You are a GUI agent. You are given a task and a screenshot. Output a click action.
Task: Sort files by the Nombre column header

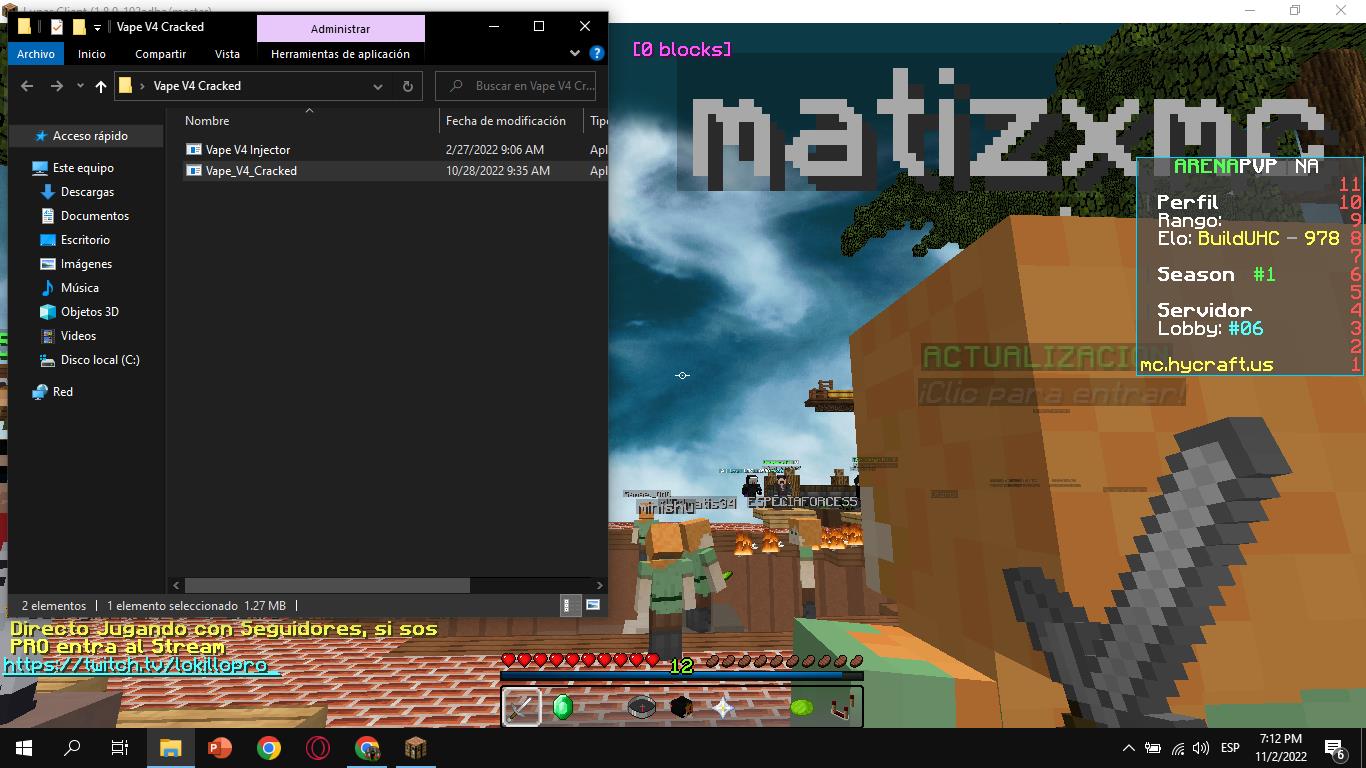(207, 121)
